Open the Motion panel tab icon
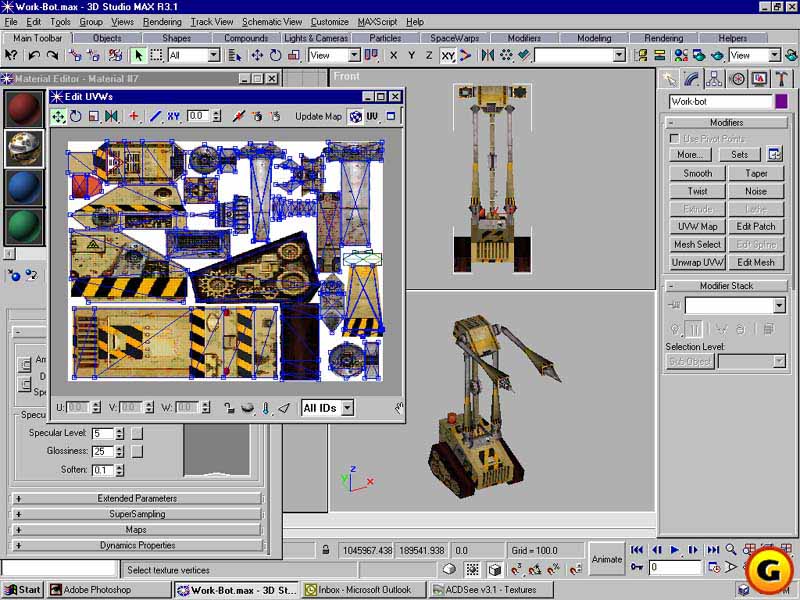 pyautogui.click(x=736, y=79)
